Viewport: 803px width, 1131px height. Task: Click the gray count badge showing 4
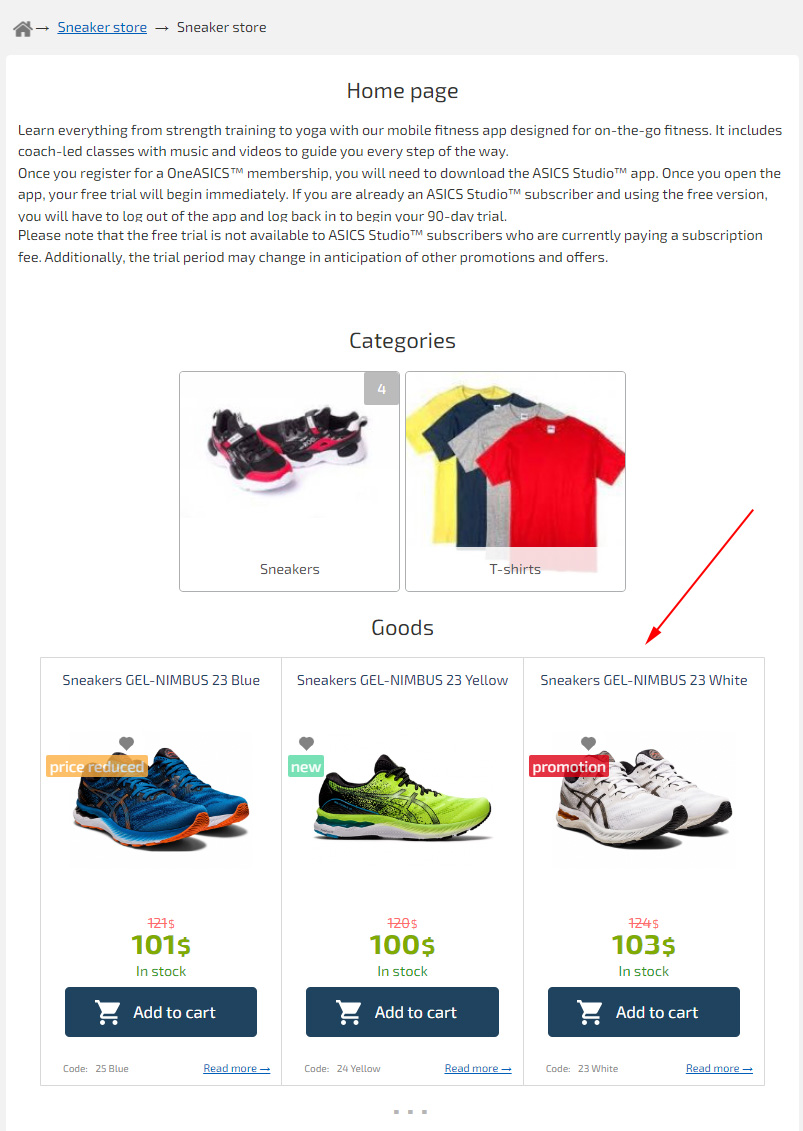click(382, 389)
